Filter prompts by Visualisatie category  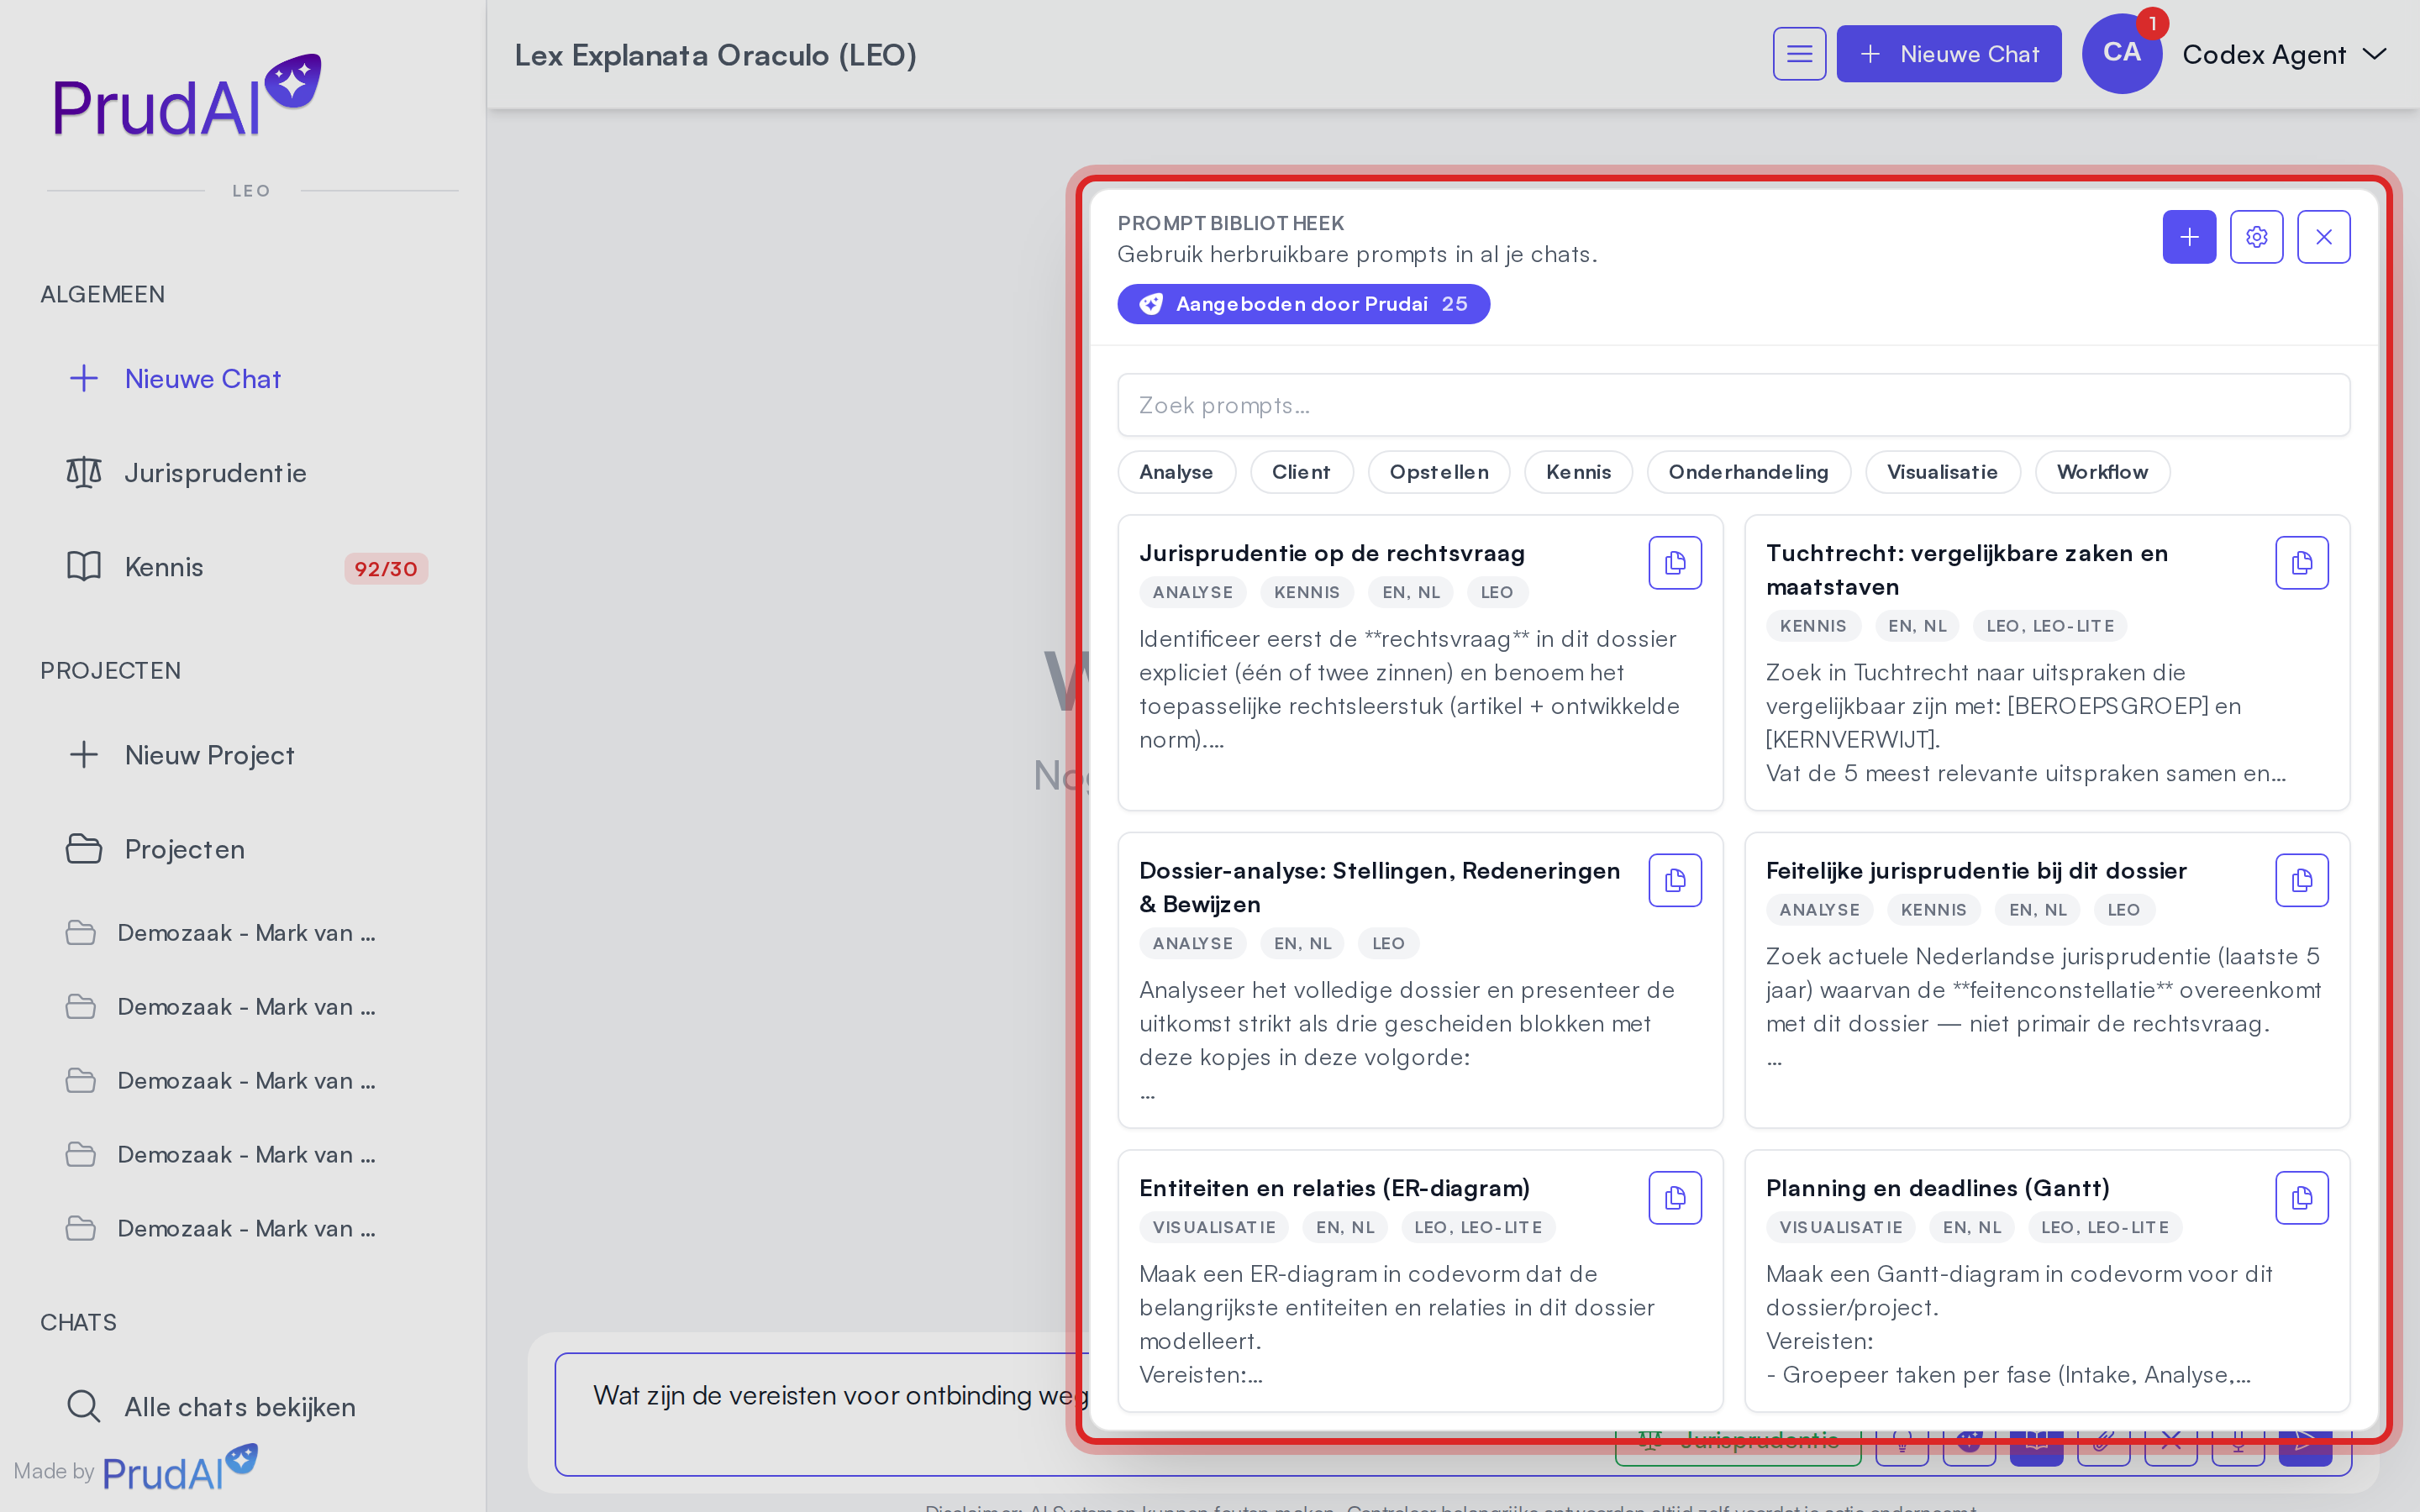coord(1942,472)
